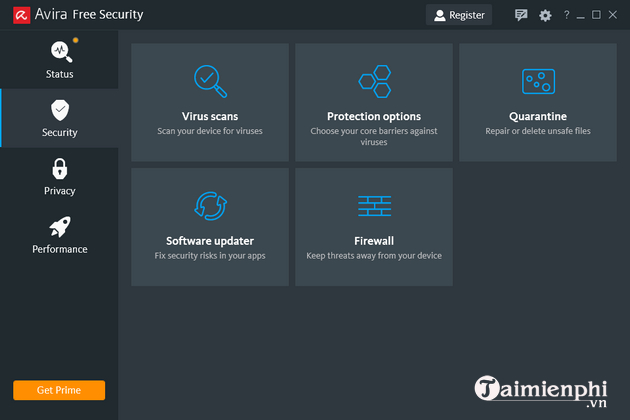This screenshot has height=420, width=630.
Task: Click the Protection options hexagons icon
Action: [374, 81]
